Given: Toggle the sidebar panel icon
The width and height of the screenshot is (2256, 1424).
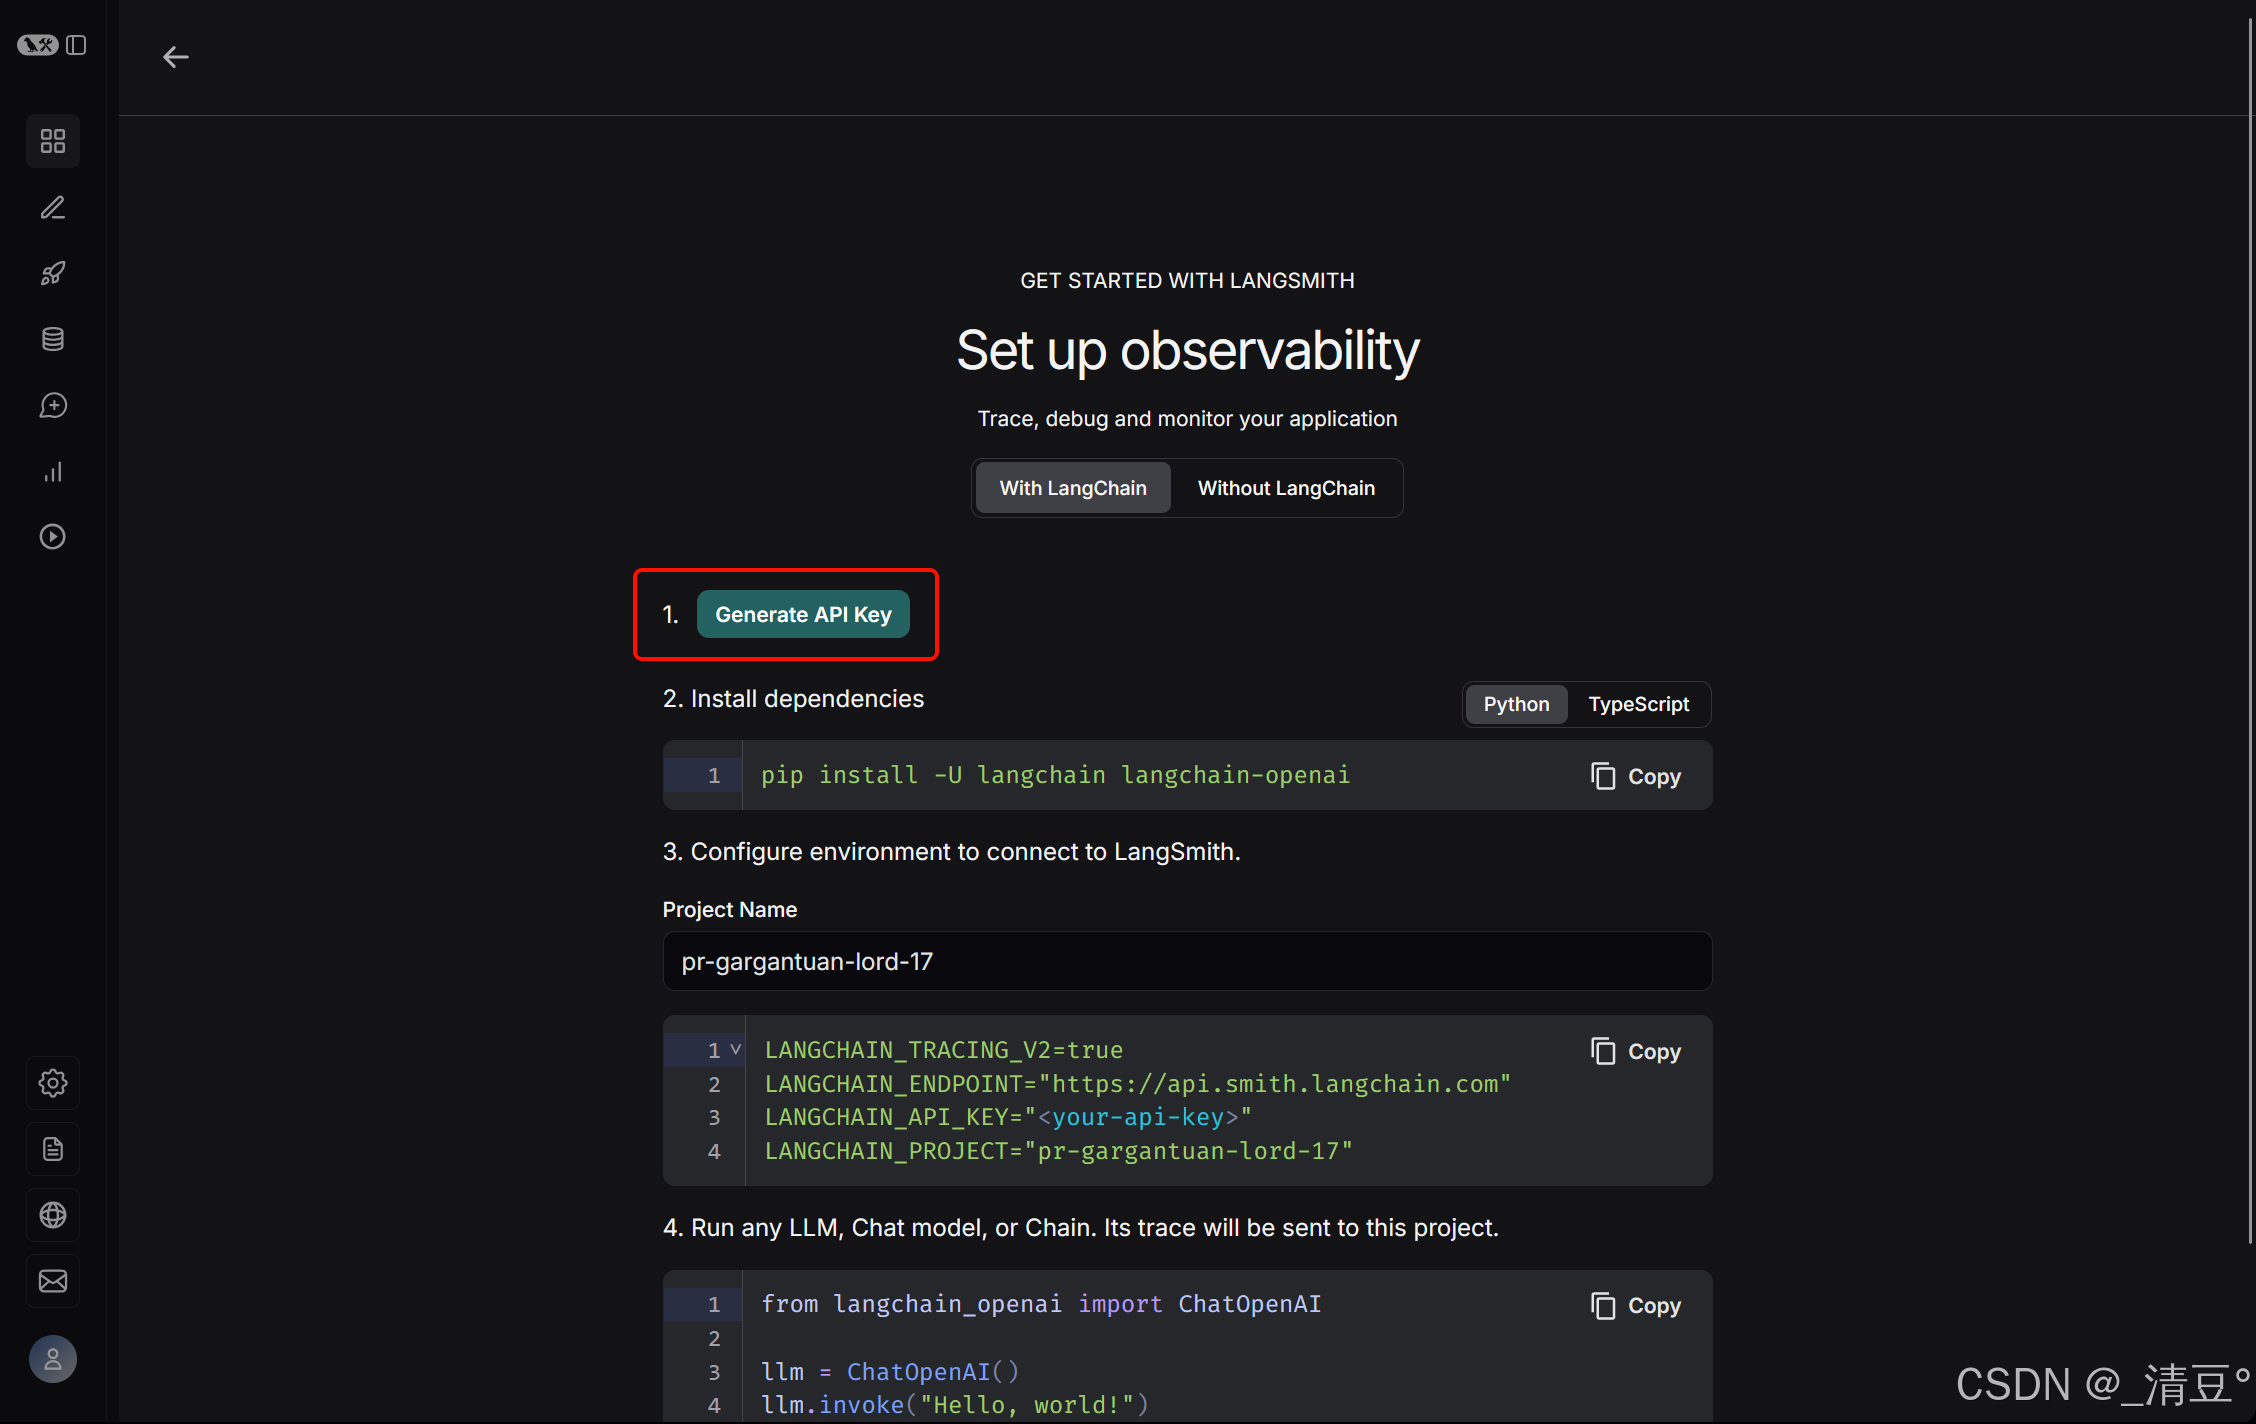Looking at the screenshot, I should tap(76, 45).
